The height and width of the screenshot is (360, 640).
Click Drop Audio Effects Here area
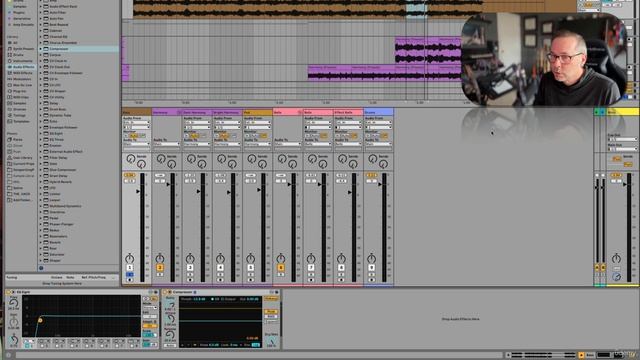(460, 319)
